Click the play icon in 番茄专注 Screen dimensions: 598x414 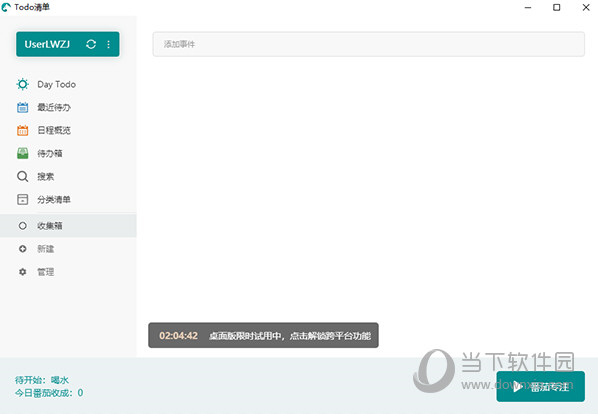click(518, 387)
